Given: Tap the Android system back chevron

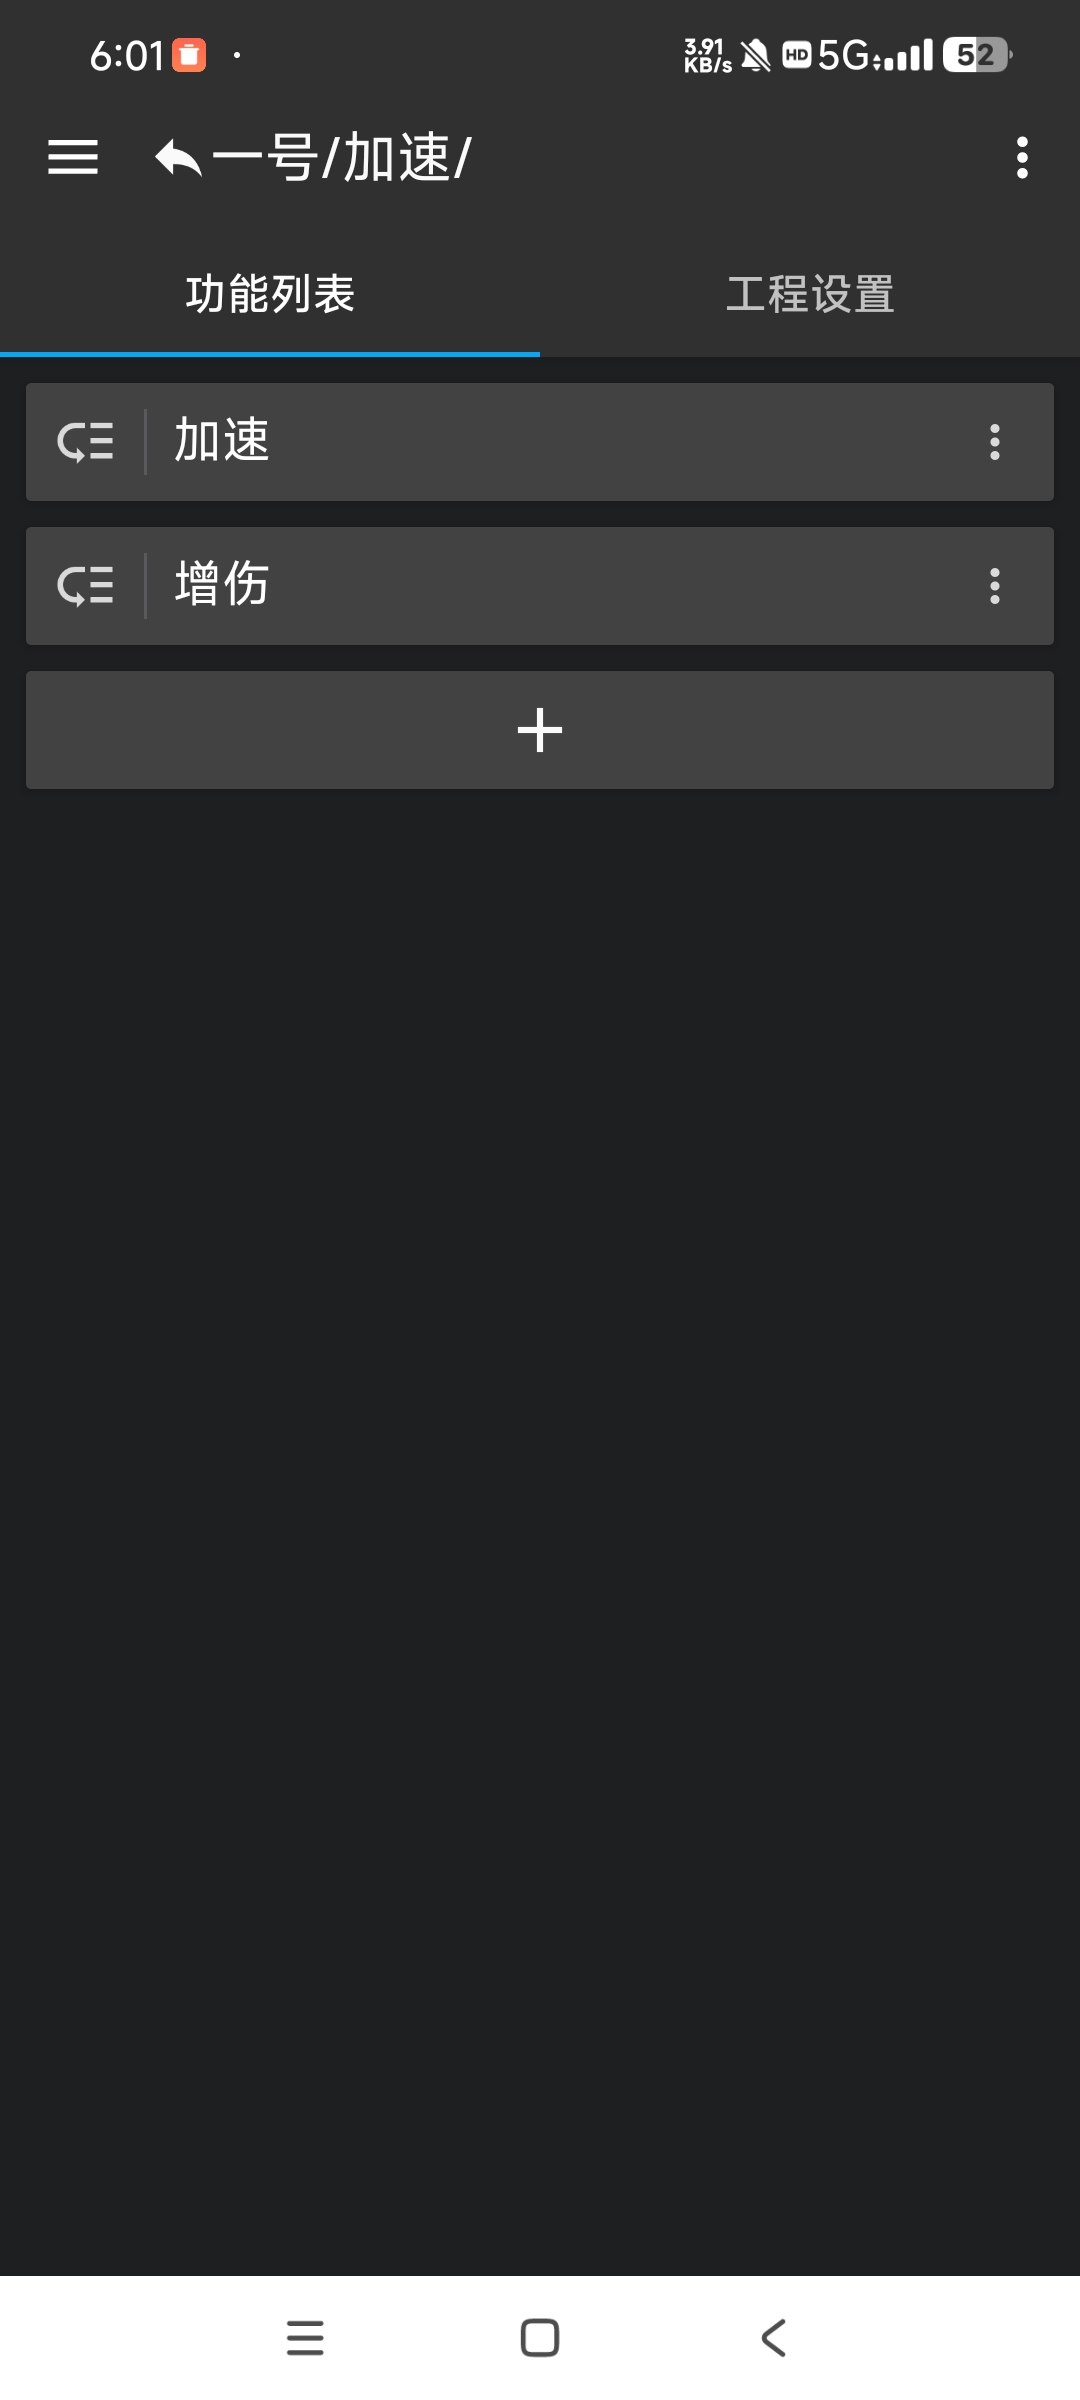Looking at the screenshot, I should pyautogui.click(x=774, y=2338).
